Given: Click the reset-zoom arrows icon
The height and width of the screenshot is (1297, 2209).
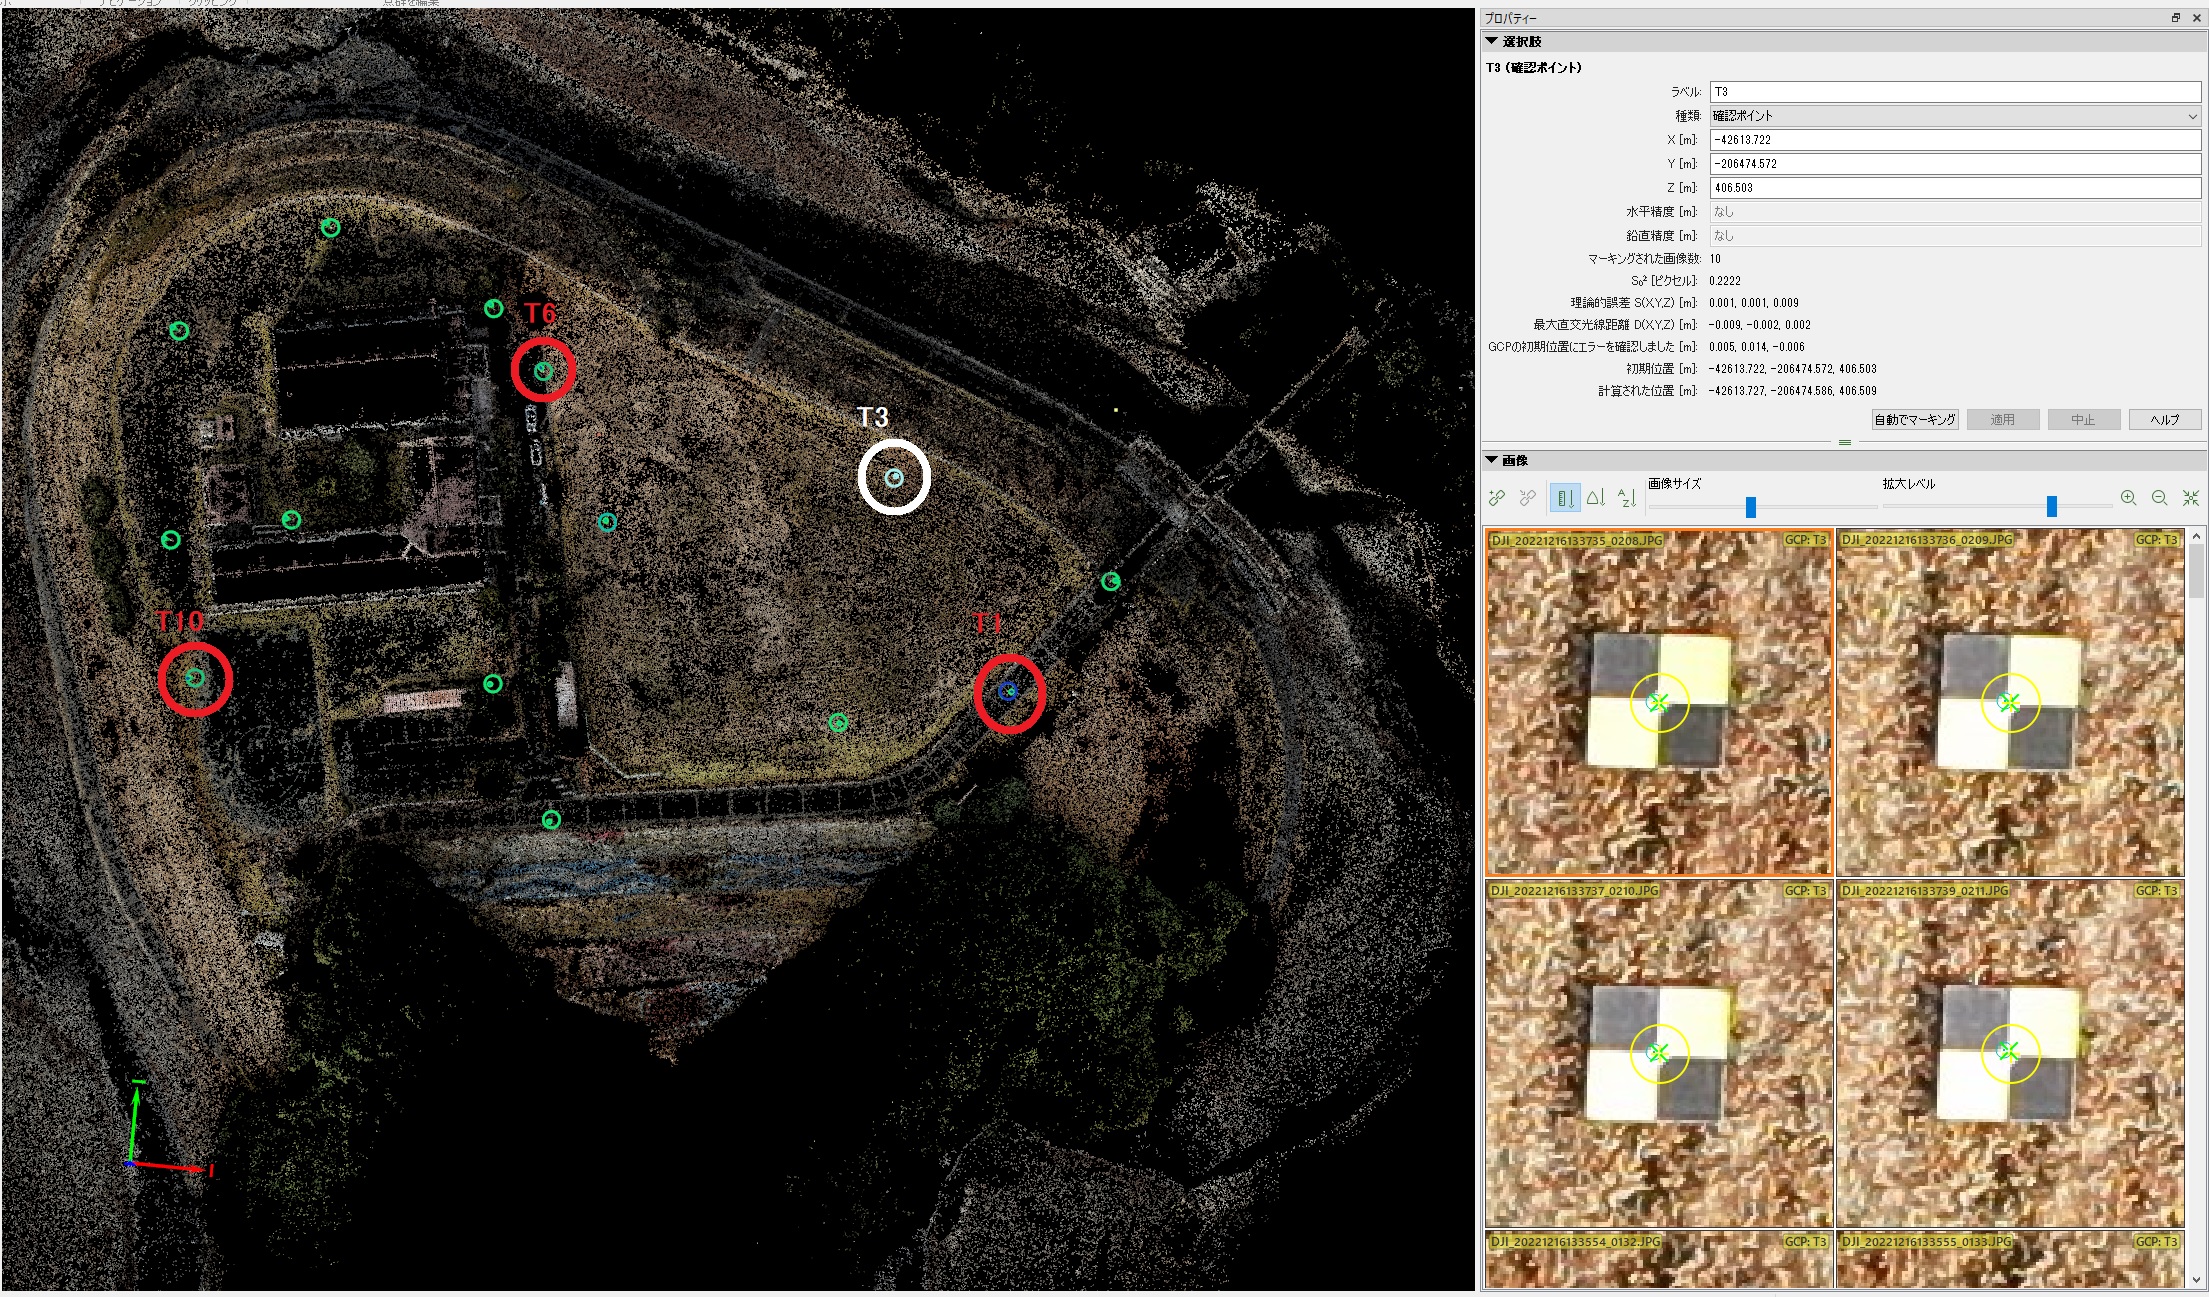Looking at the screenshot, I should pos(2191,498).
